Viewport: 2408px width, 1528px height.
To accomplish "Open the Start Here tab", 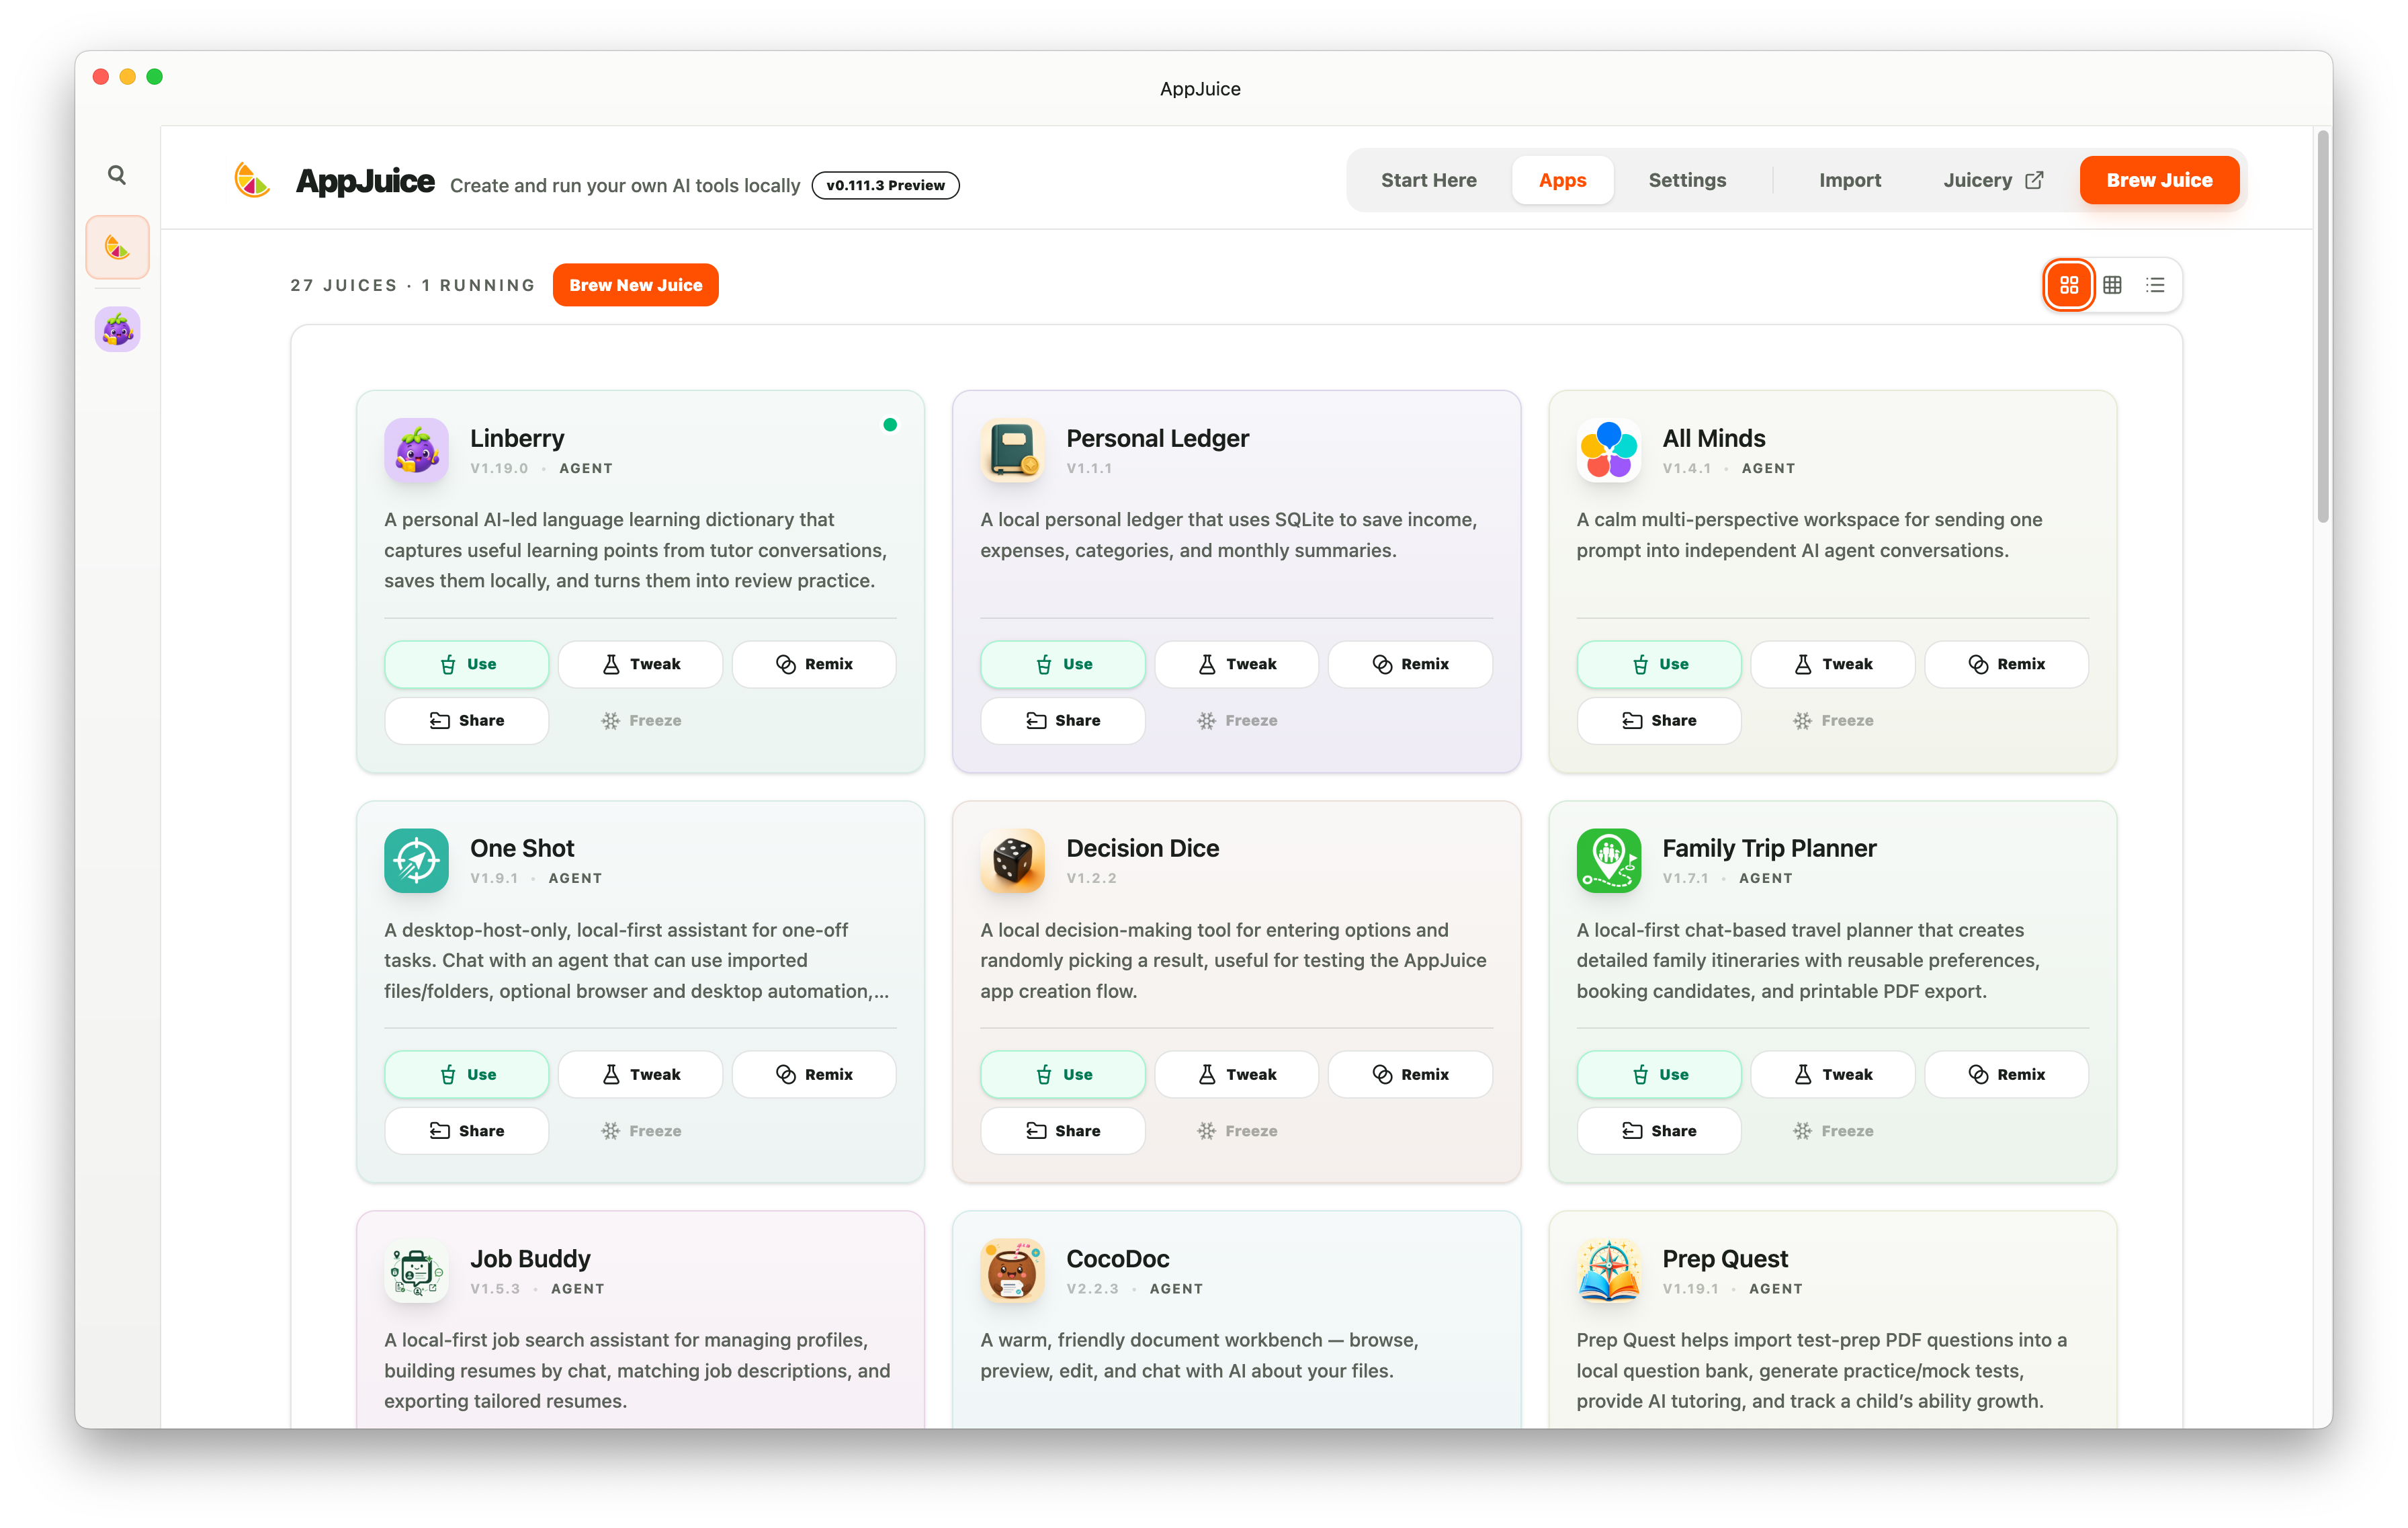I will click(x=1428, y=180).
